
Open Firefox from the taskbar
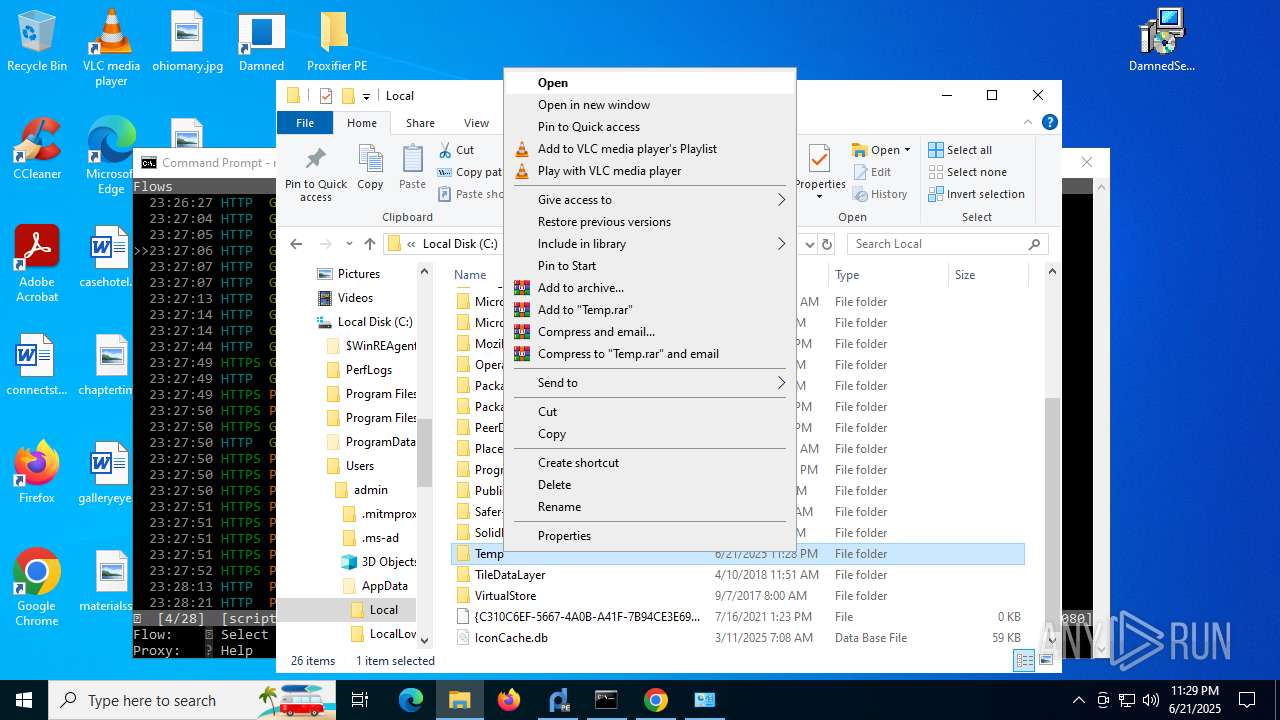tap(509, 700)
